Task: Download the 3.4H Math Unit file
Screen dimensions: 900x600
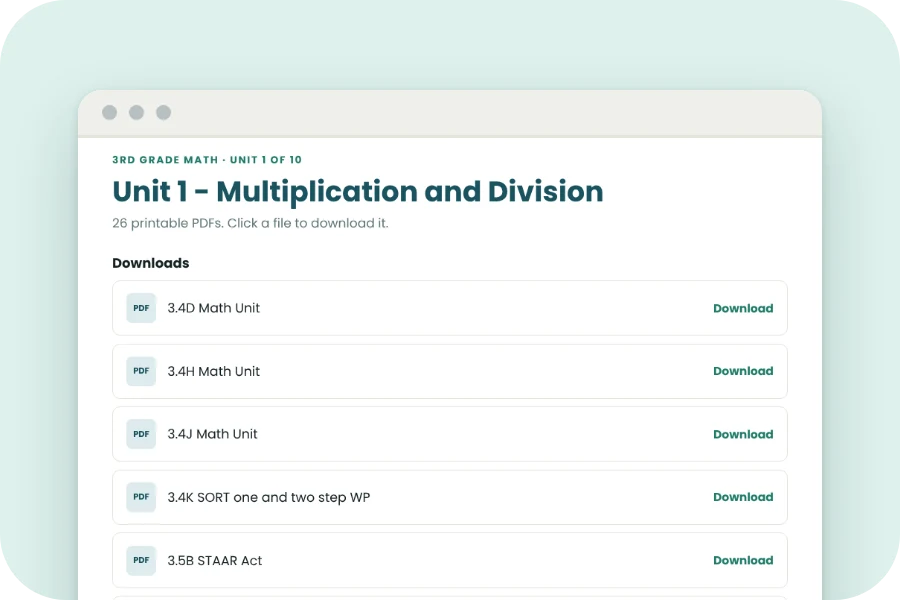Action: click(743, 371)
